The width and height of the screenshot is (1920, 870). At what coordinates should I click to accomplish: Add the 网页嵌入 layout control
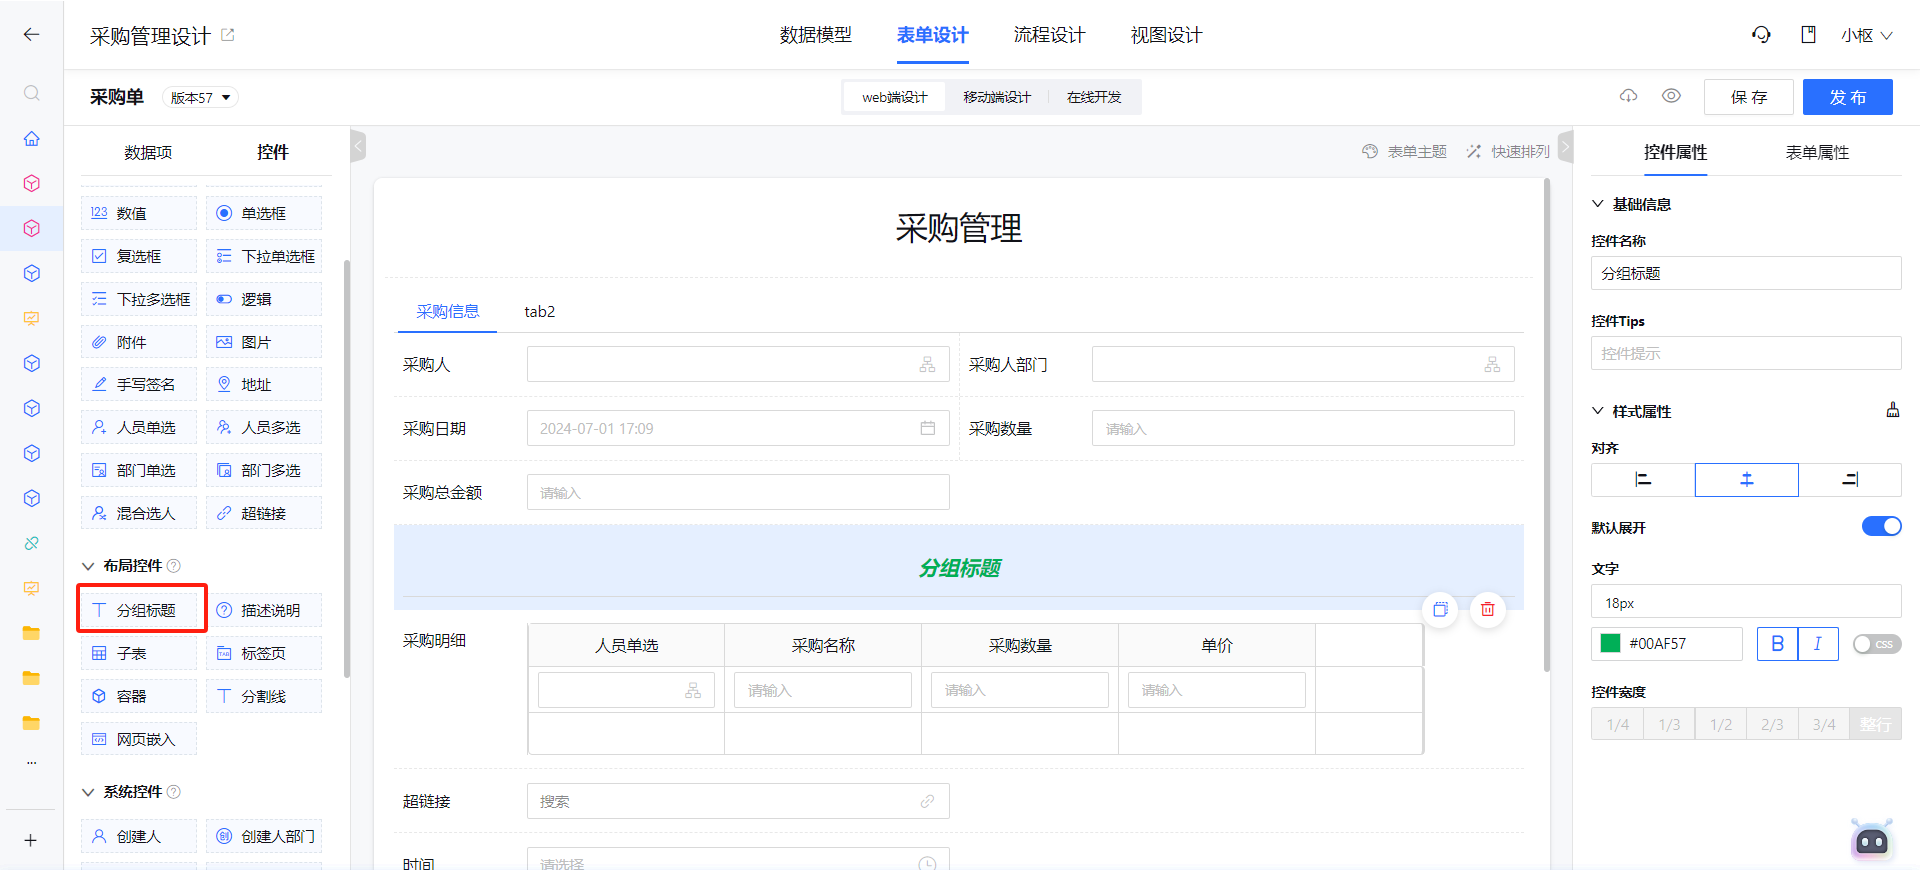139,739
